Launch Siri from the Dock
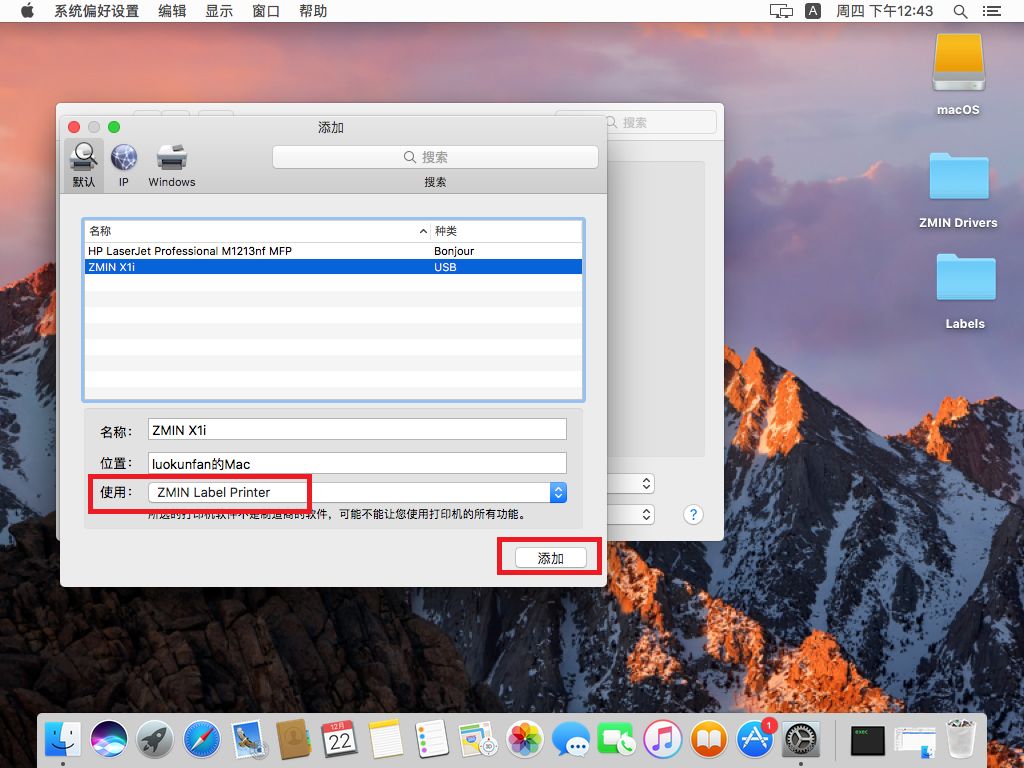The height and width of the screenshot is (768, 1024). pyautogui.click(x=109, y=740)
